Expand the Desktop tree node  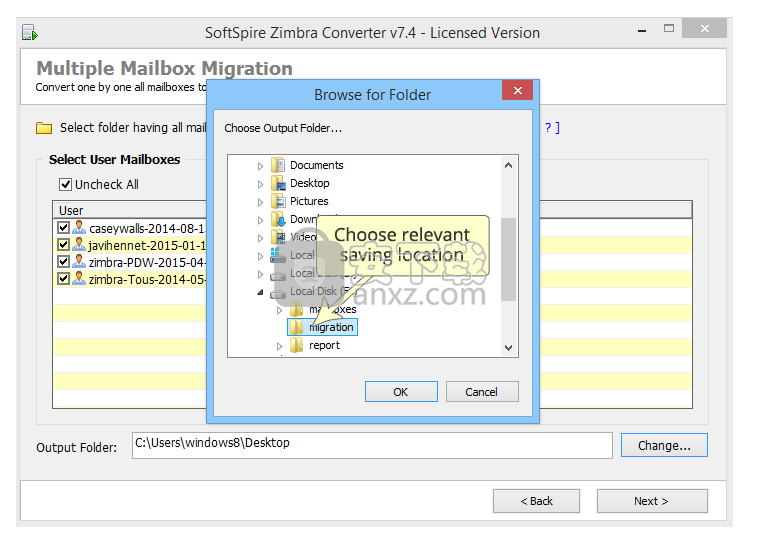pos(260,184)
